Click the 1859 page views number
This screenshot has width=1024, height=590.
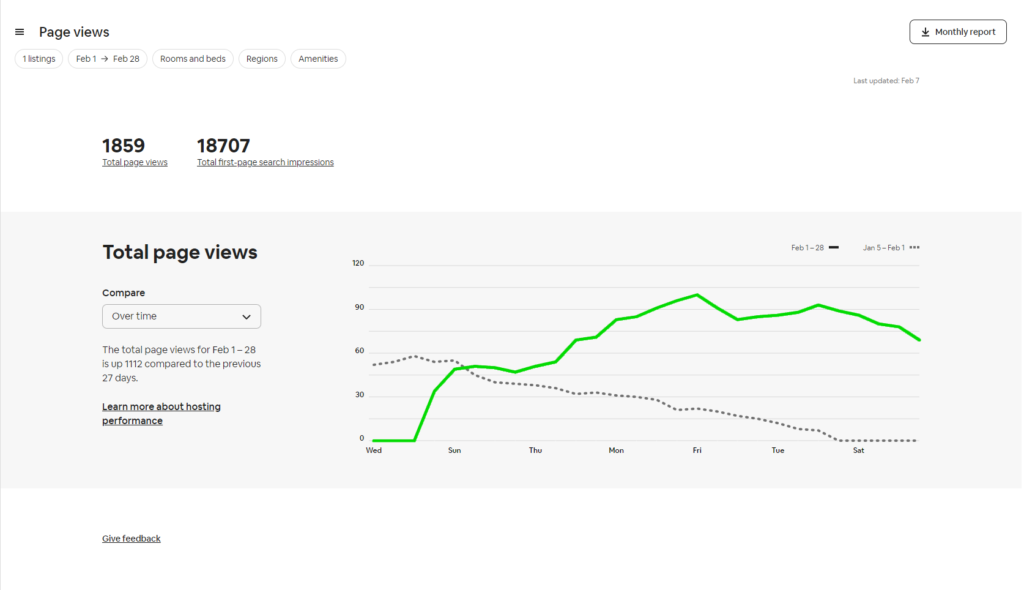click(x=123, y=146)
